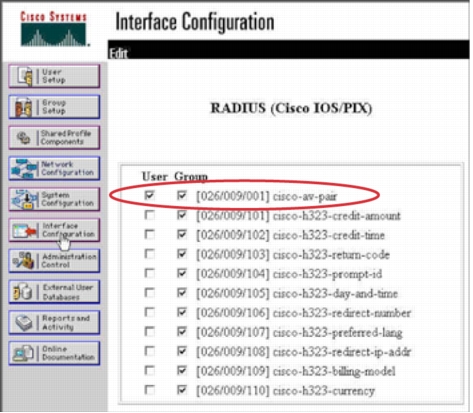473x413 pixels.
Task: Open Administration Control
Action: 54,261
